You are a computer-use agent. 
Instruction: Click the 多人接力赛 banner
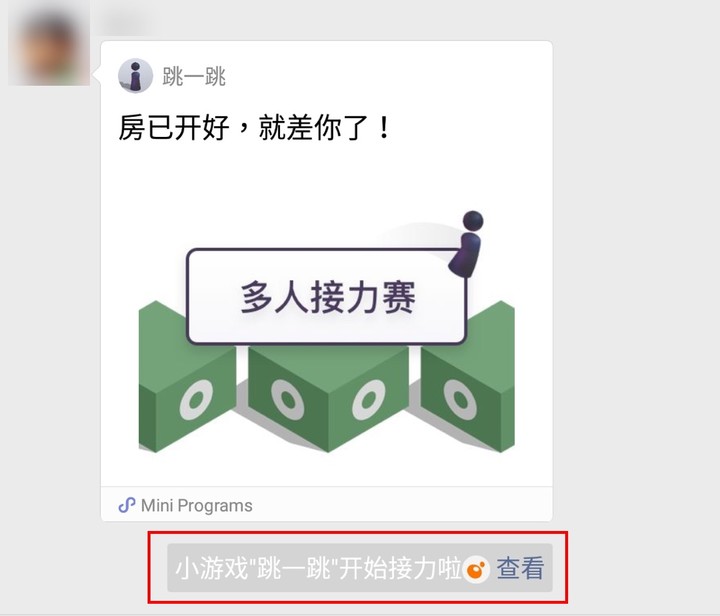click(x=326, y=297)
